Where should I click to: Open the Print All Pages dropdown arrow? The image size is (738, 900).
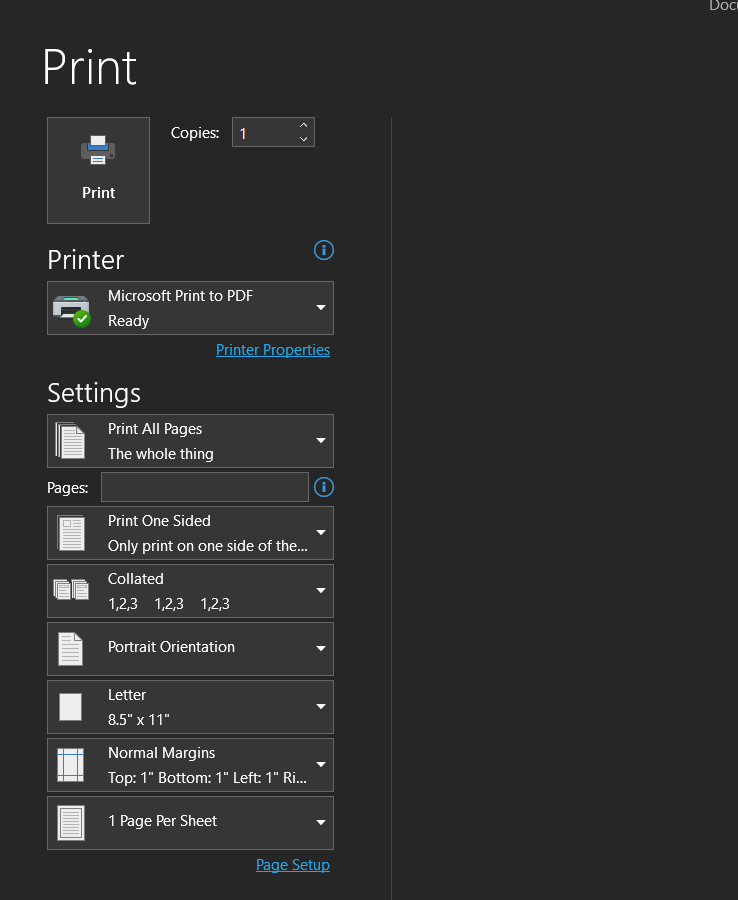pyautogui.click(x=321, y=441)
